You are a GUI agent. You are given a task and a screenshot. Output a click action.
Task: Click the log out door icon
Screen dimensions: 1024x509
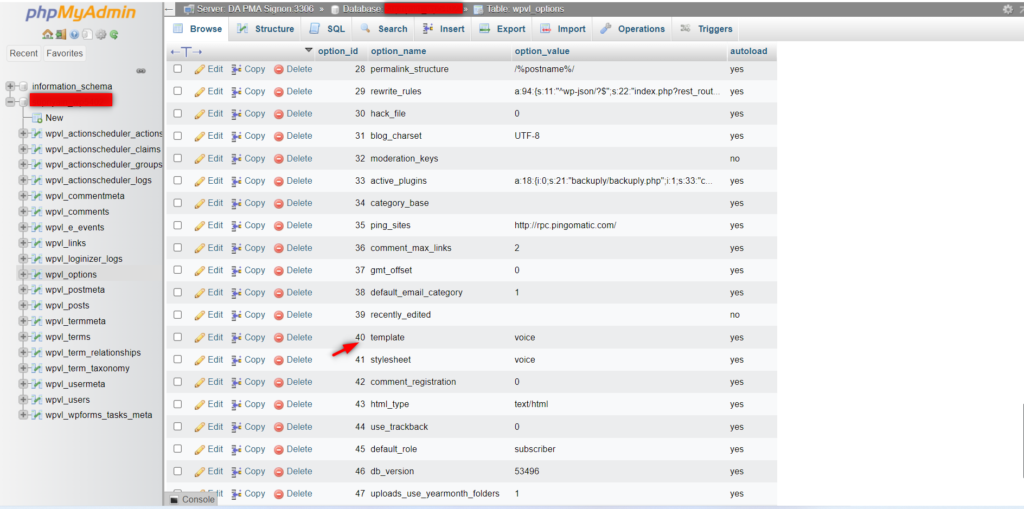[60, 34]
